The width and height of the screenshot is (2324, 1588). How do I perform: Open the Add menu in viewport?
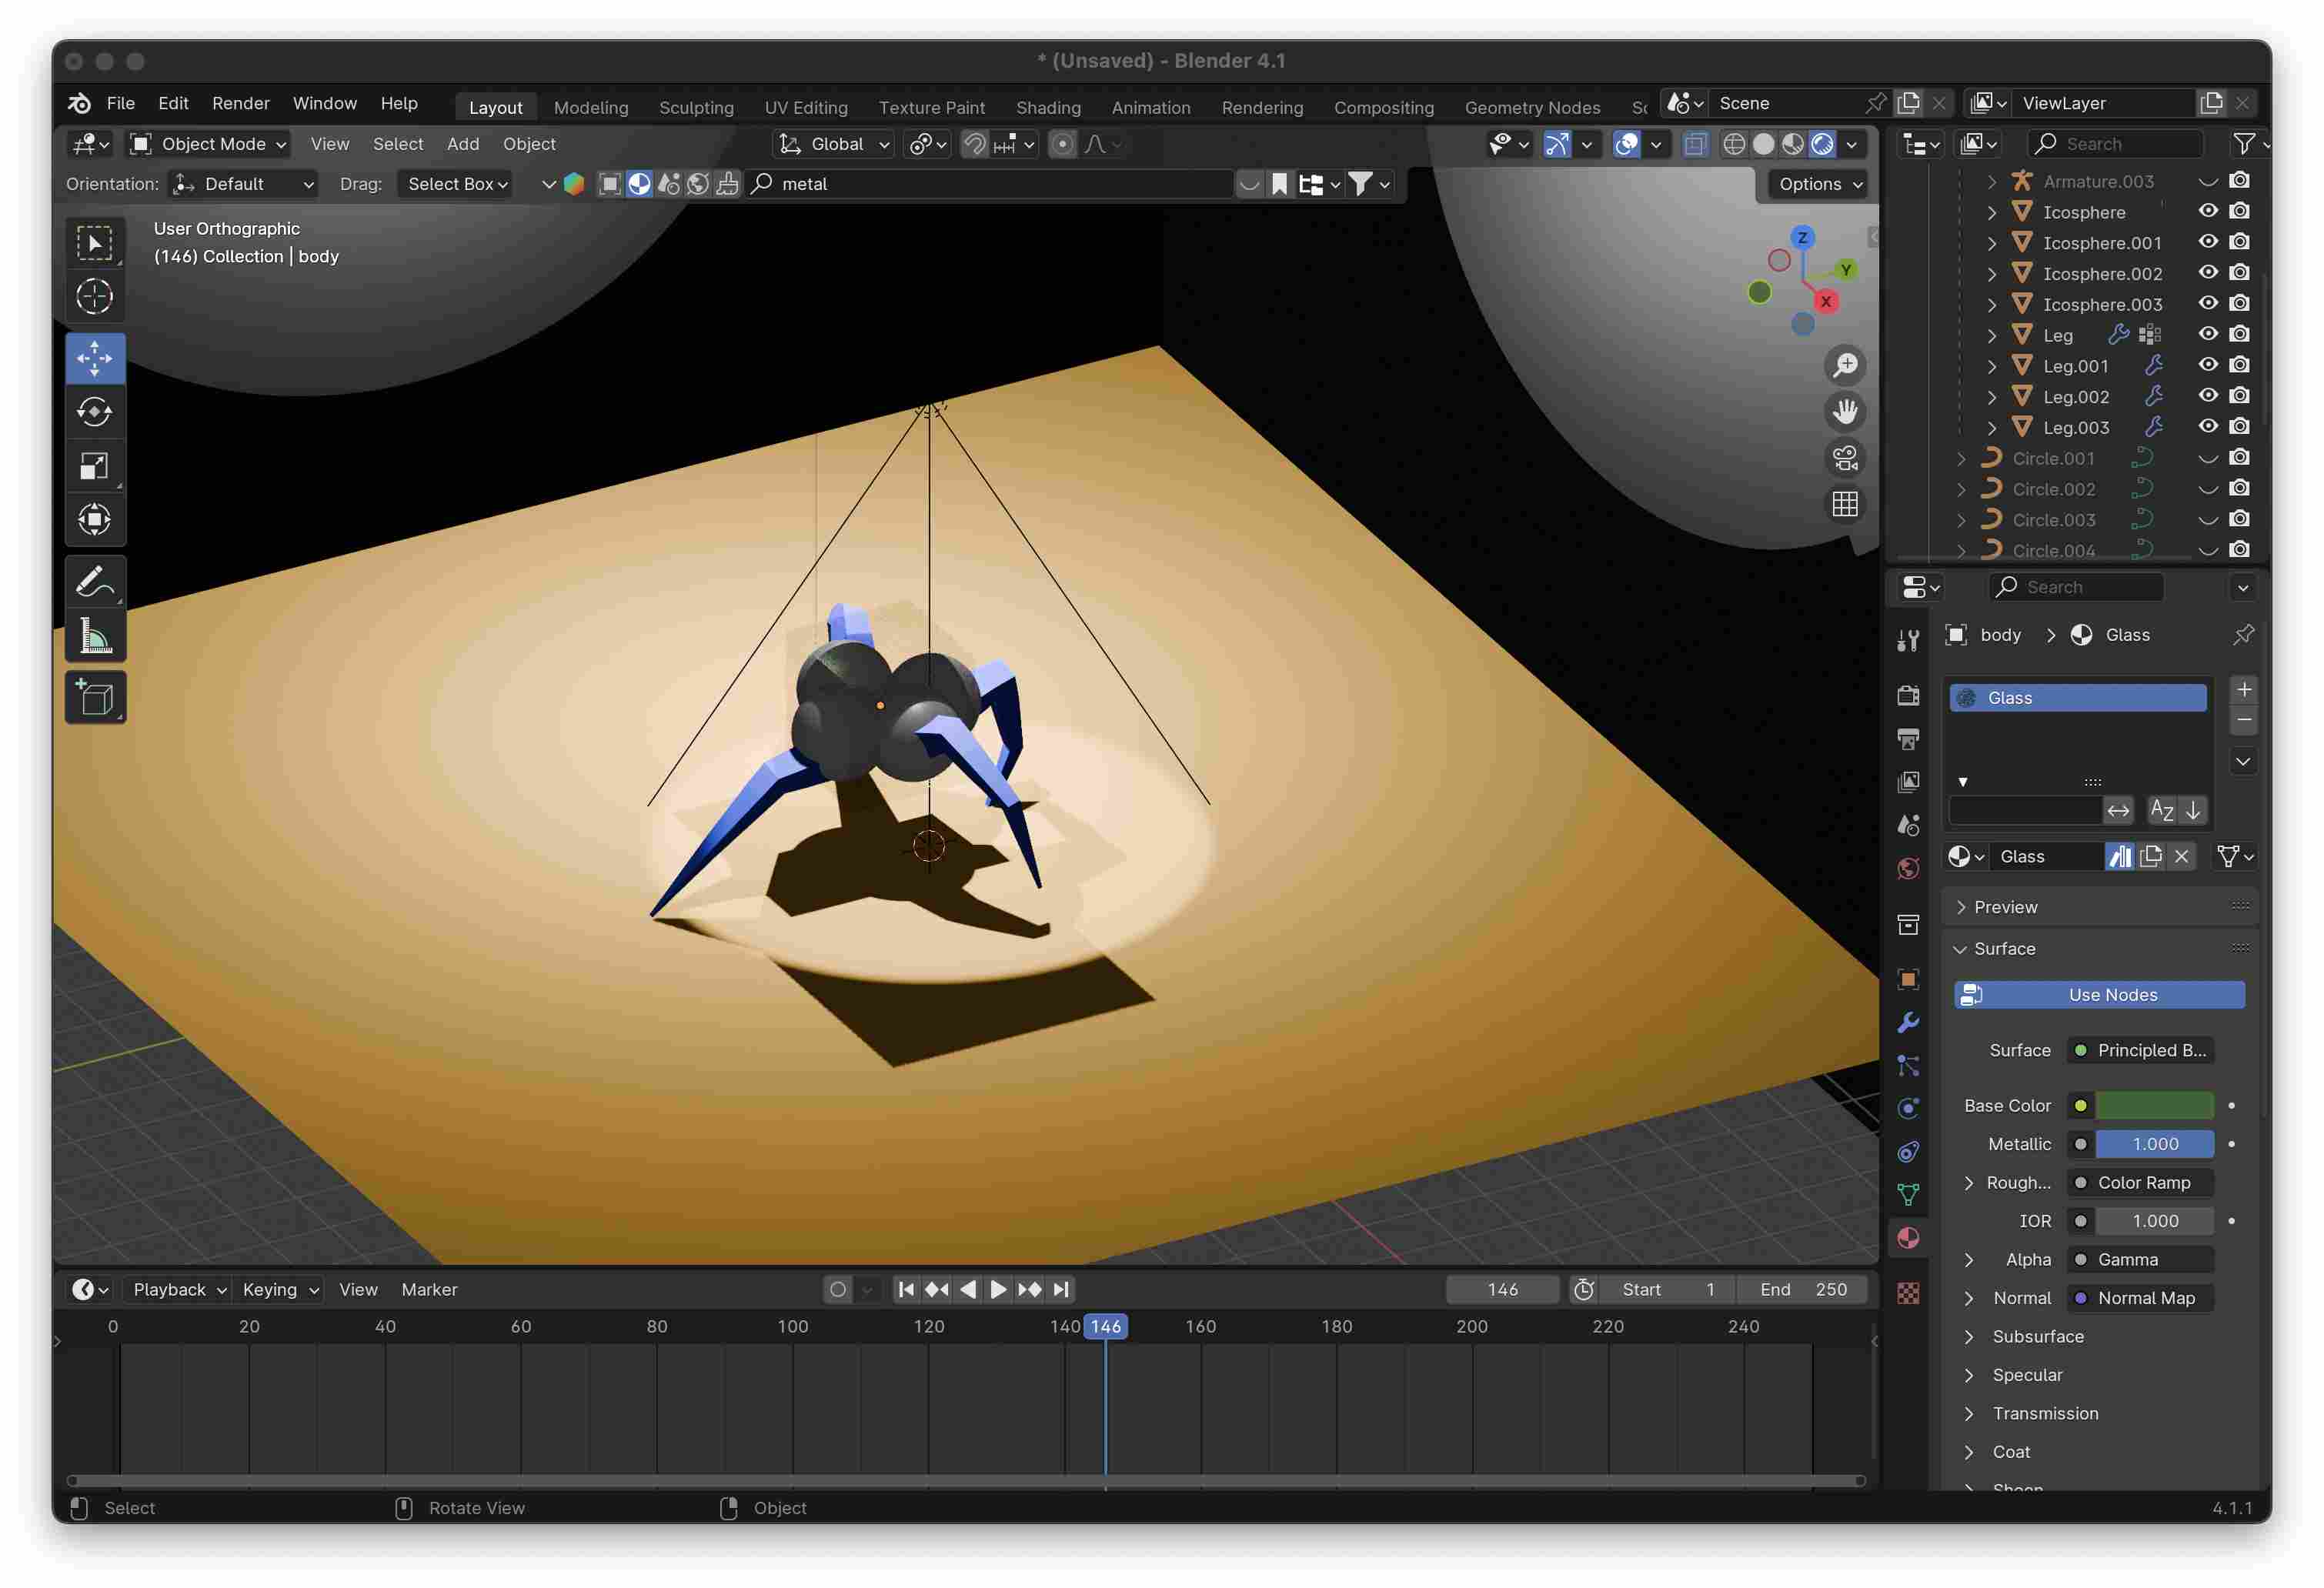pos(463,144)
